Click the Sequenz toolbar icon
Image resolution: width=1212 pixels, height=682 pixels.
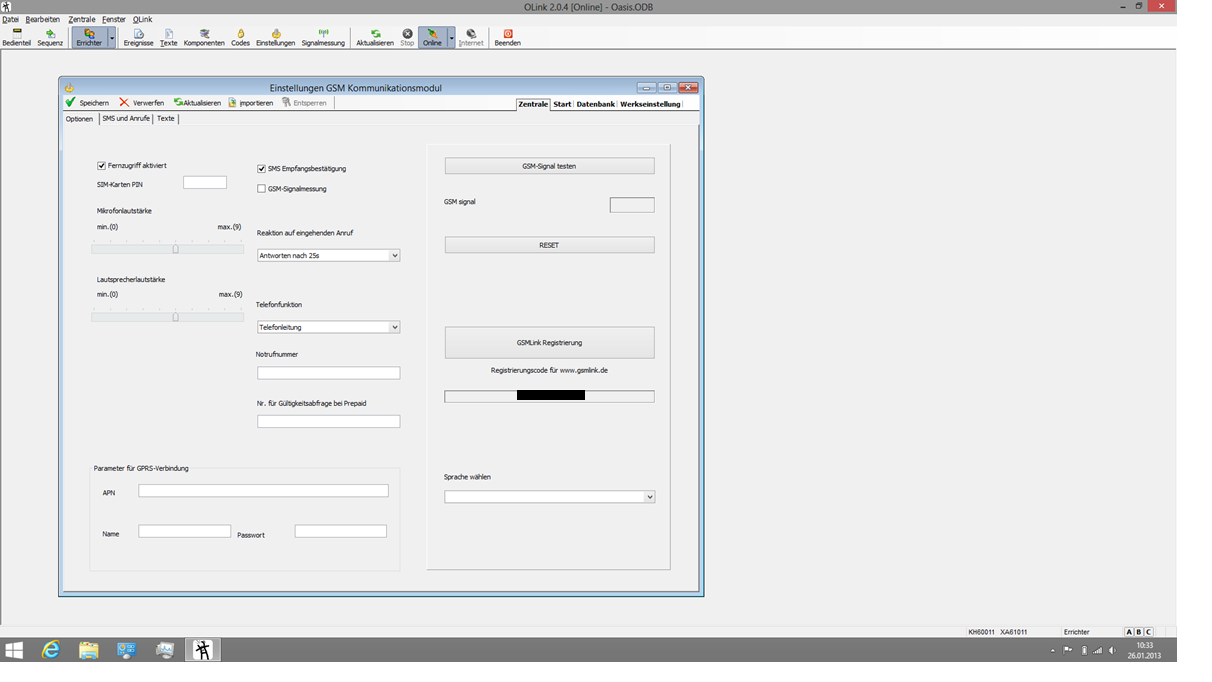(50, 37)
